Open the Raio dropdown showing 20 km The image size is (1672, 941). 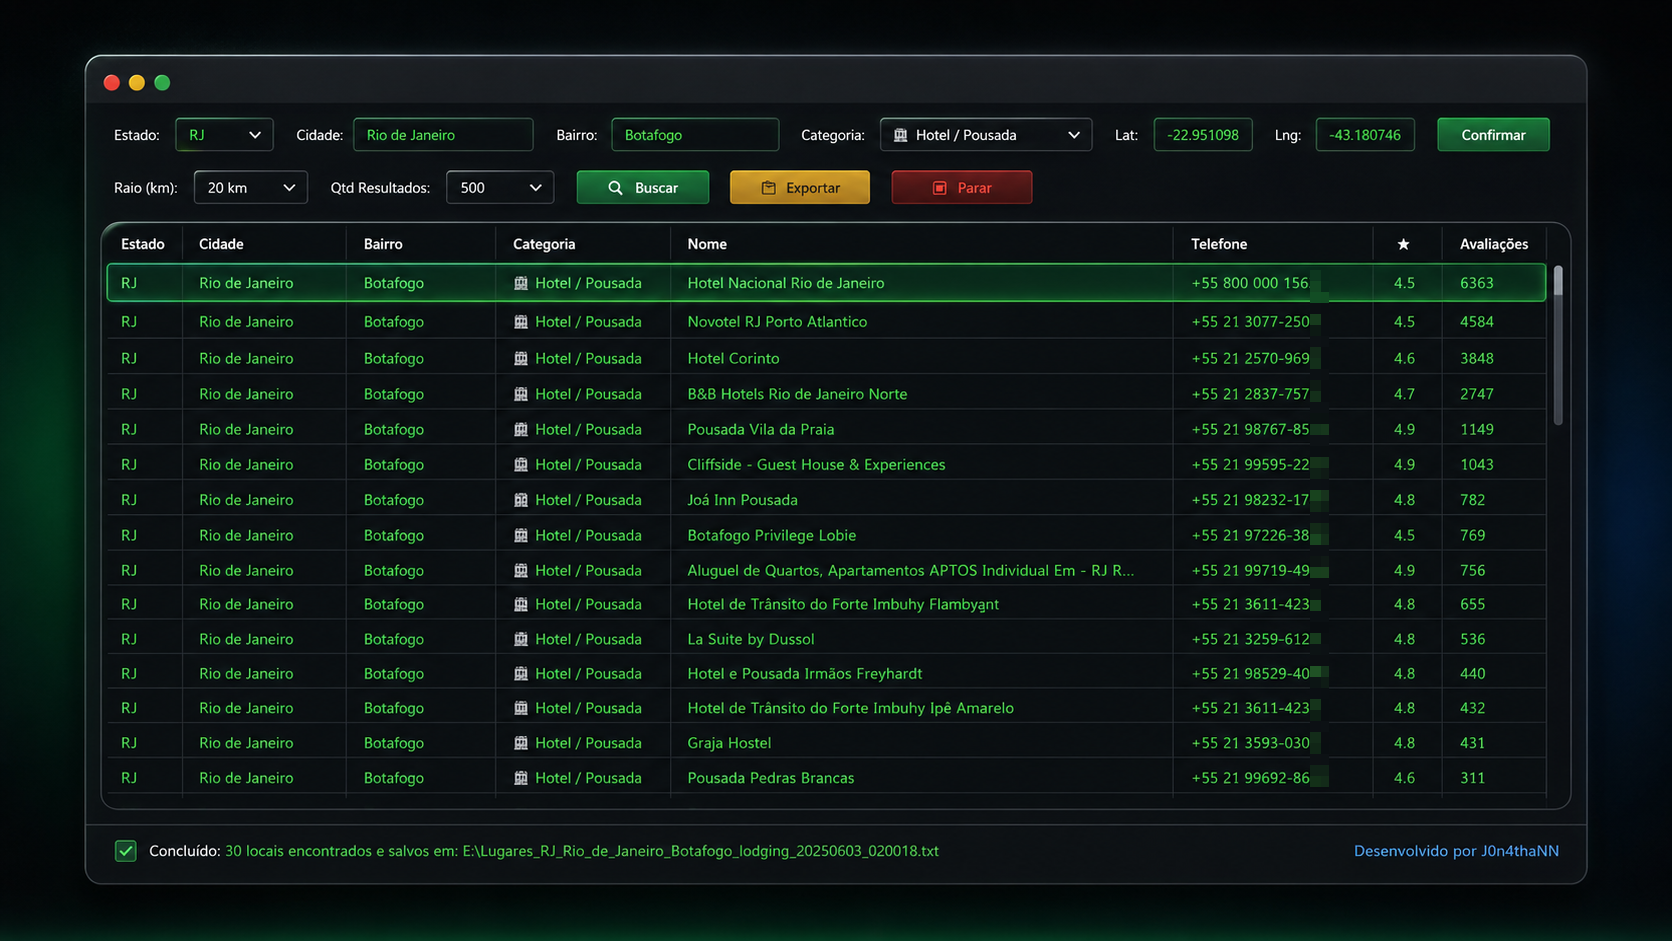tap(250, 188)
